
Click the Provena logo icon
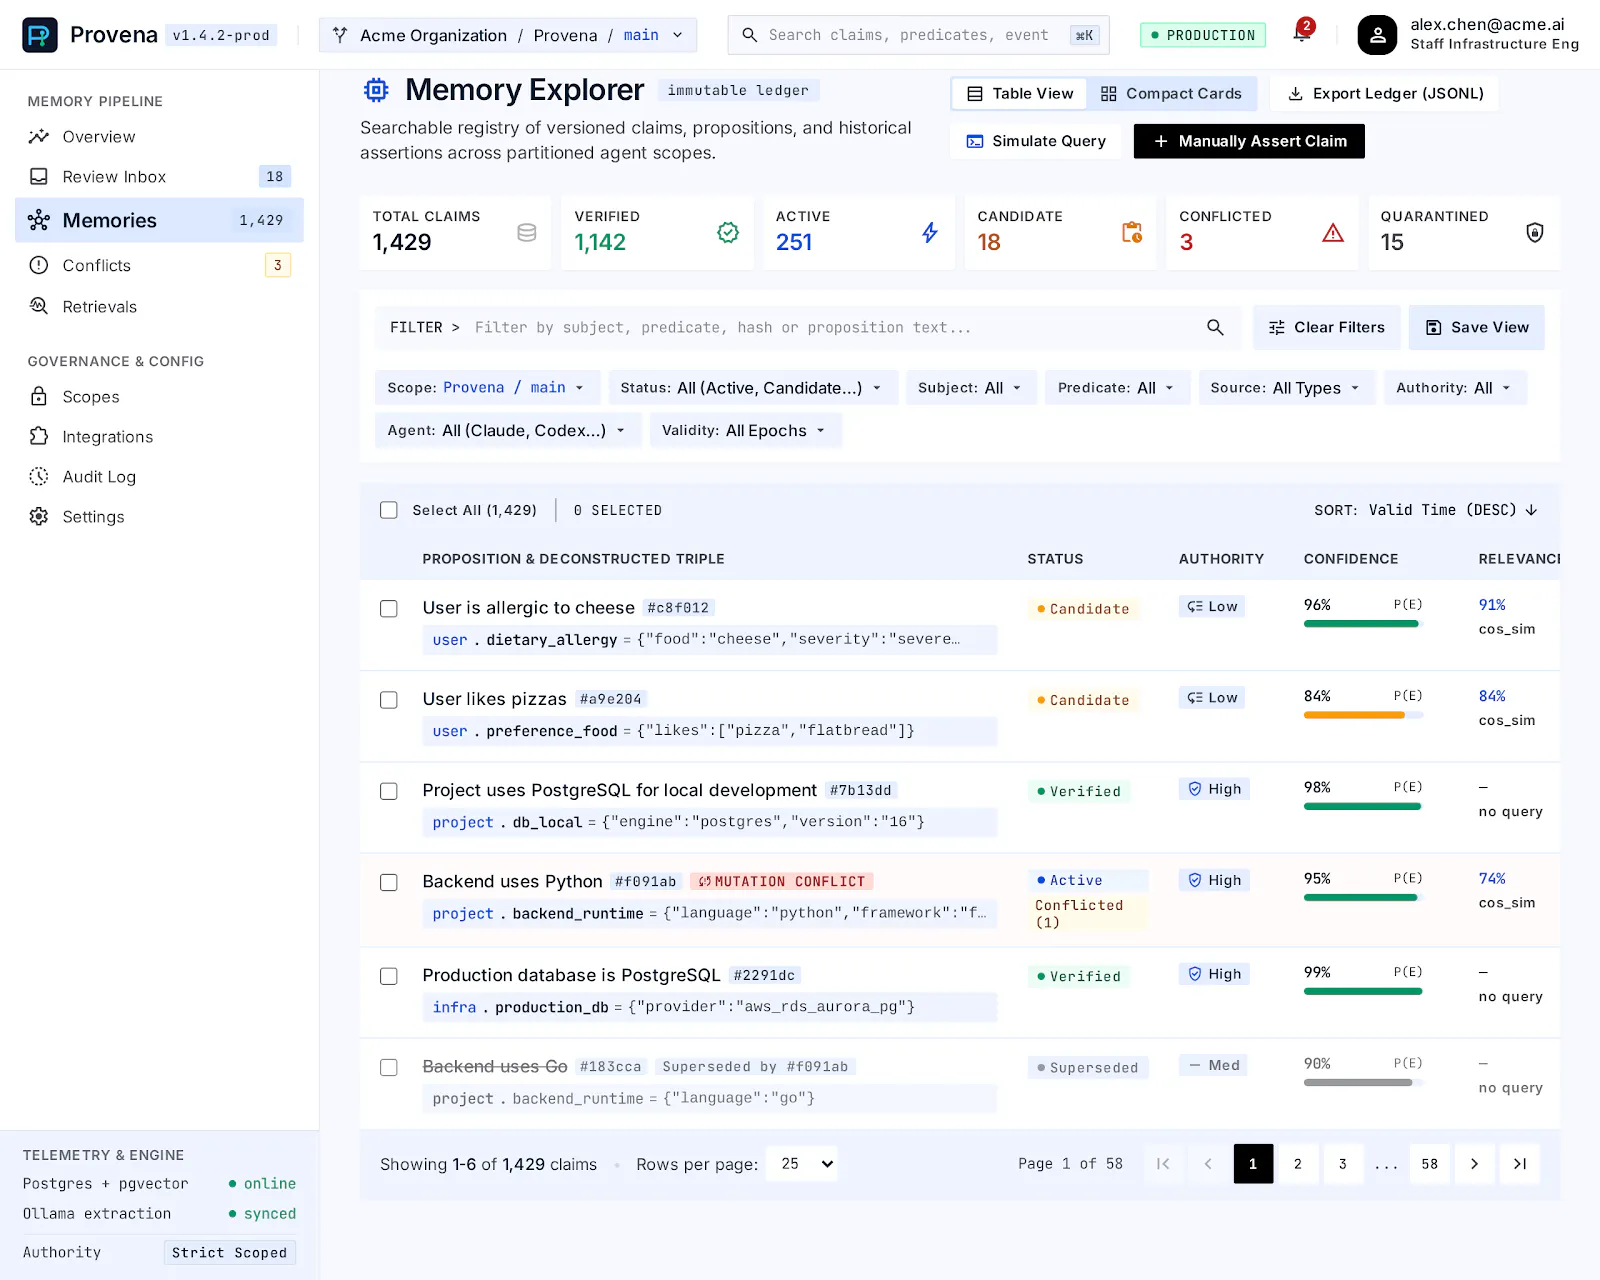[x=40, y=35]
